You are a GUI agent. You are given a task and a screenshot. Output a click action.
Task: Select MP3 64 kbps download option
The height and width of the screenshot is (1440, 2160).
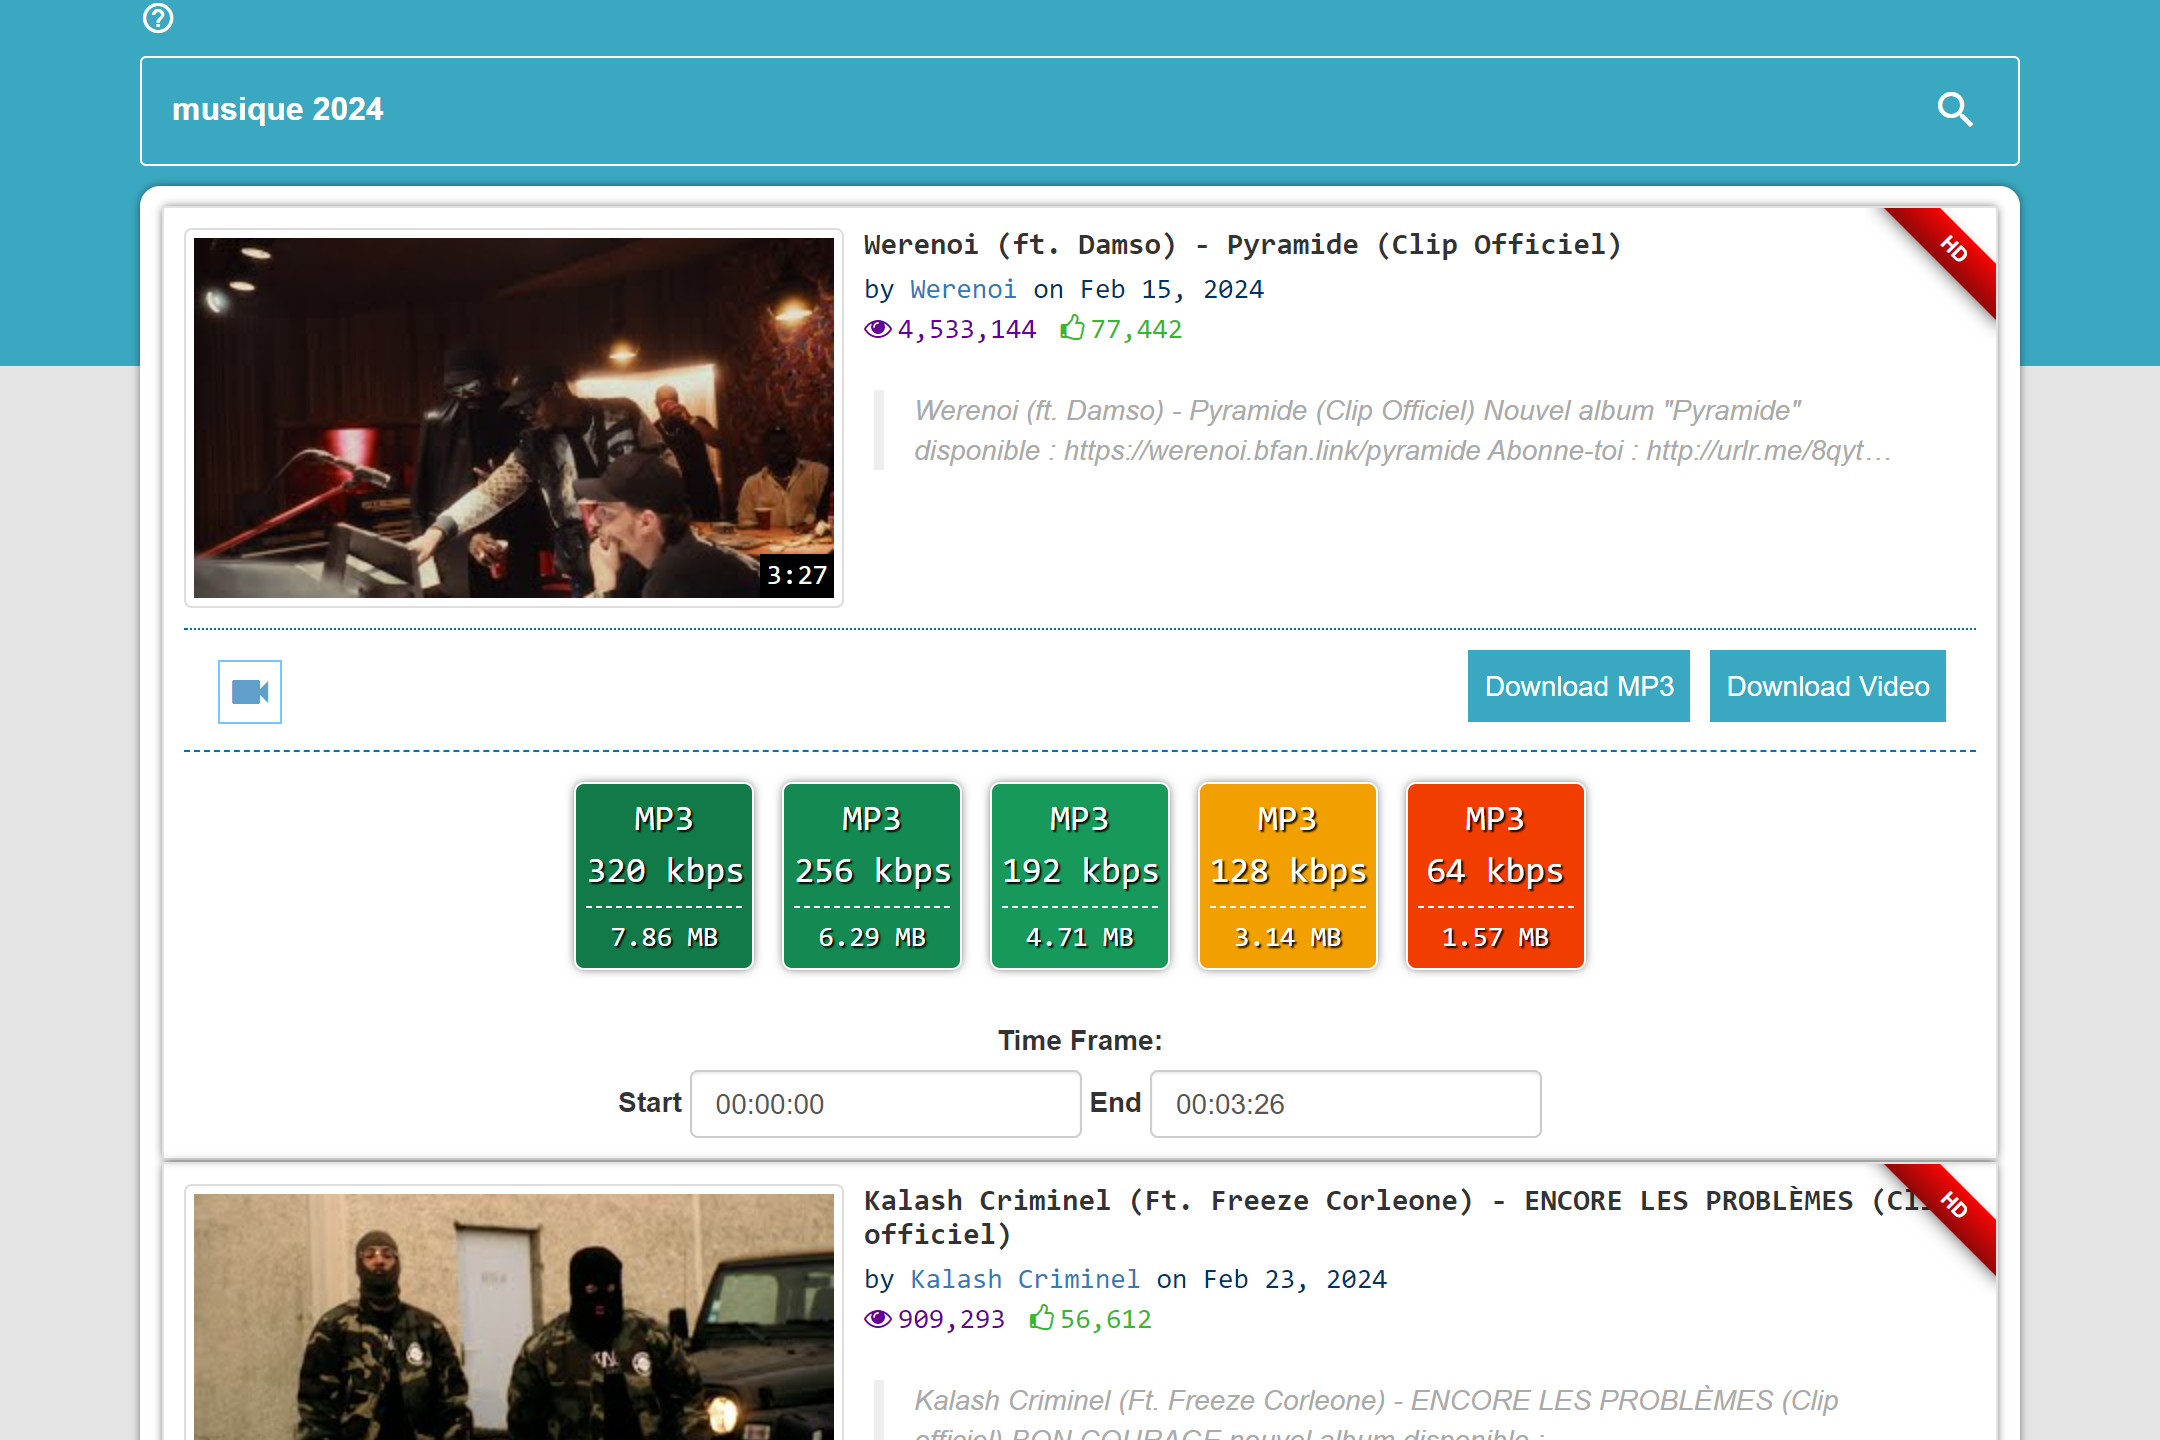[1495, 874]
